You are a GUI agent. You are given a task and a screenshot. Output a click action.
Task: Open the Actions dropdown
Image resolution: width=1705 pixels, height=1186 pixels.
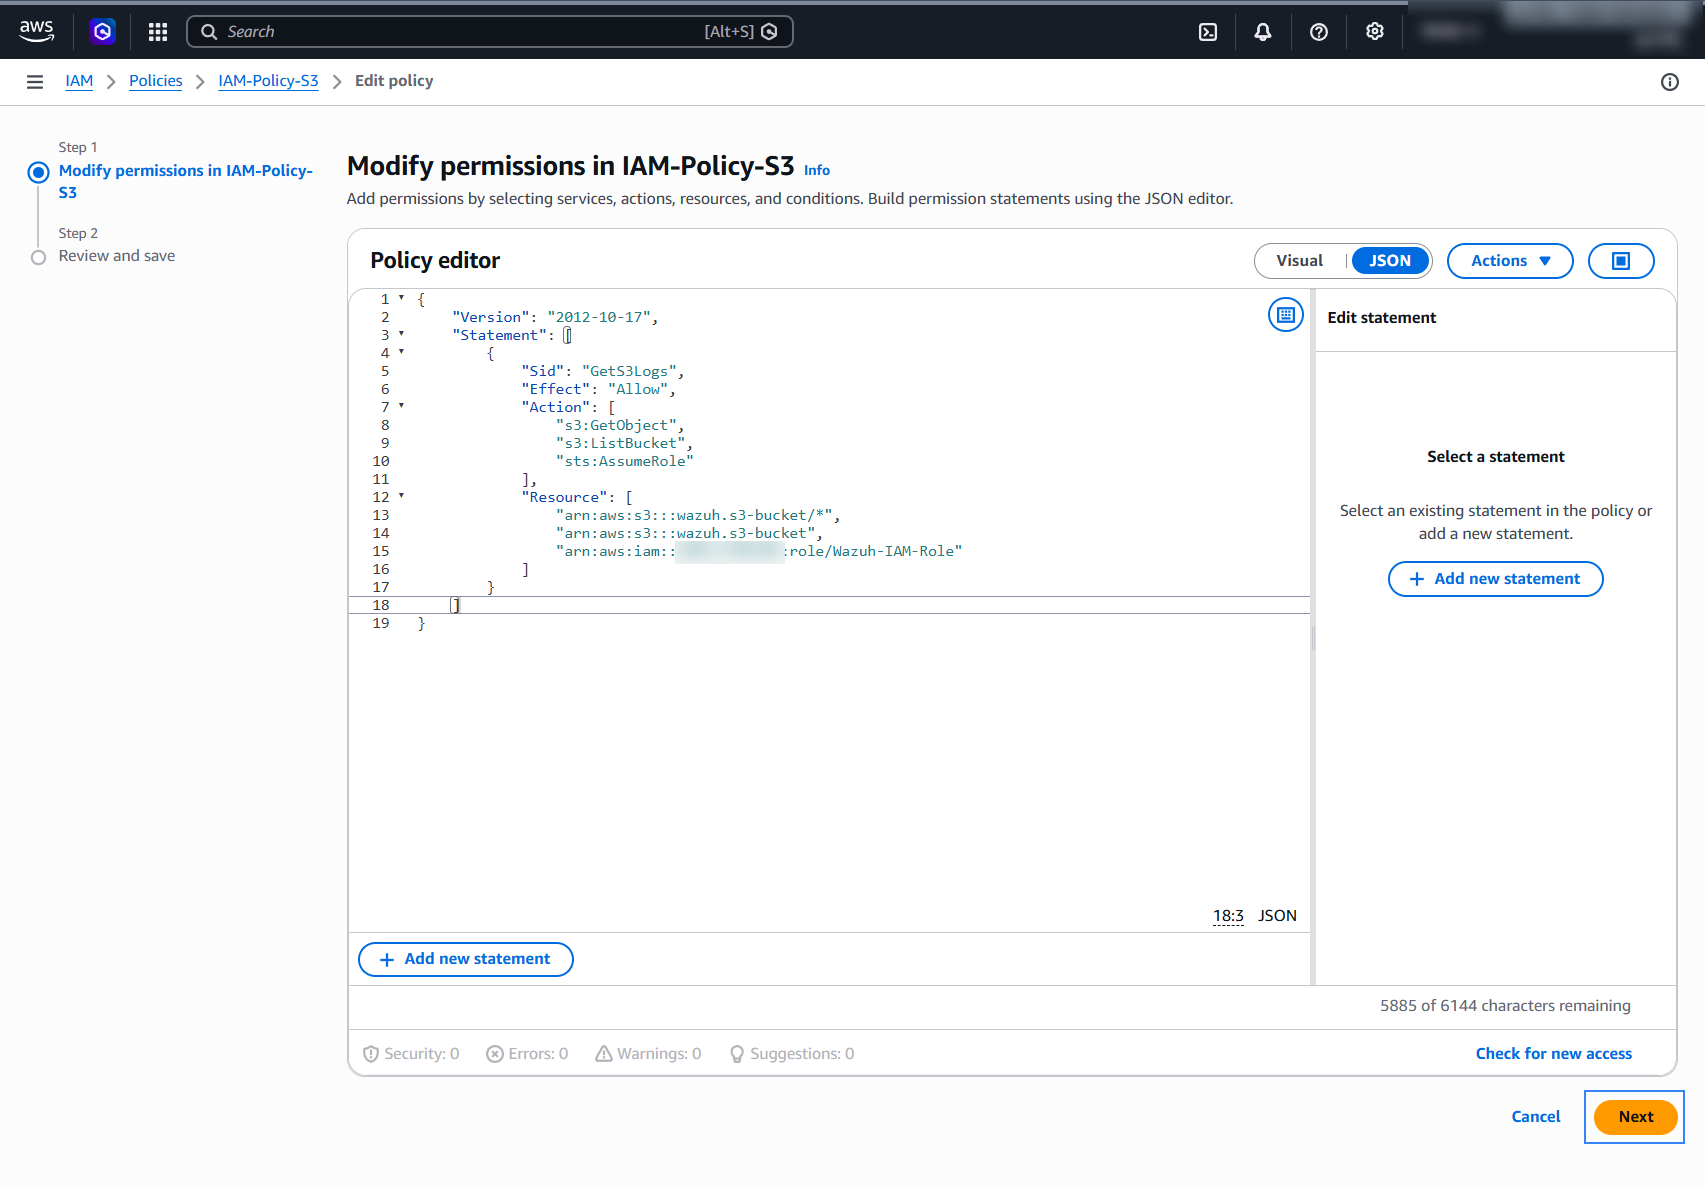tap(1510, 261)
